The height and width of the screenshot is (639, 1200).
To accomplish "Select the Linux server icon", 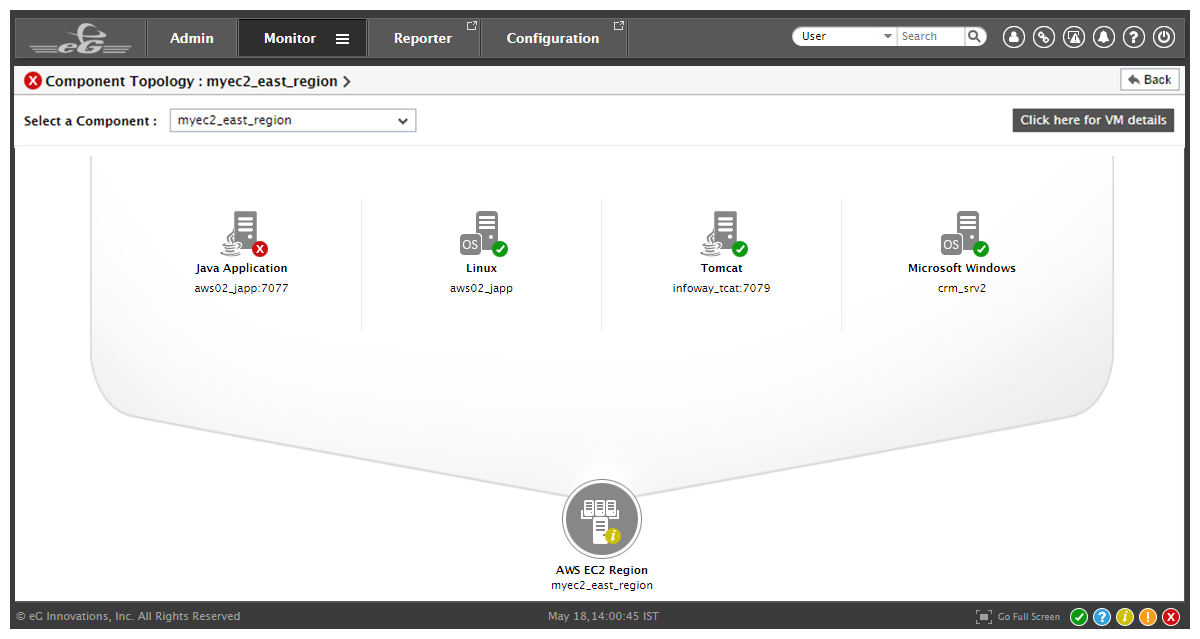I will (483, 234).
